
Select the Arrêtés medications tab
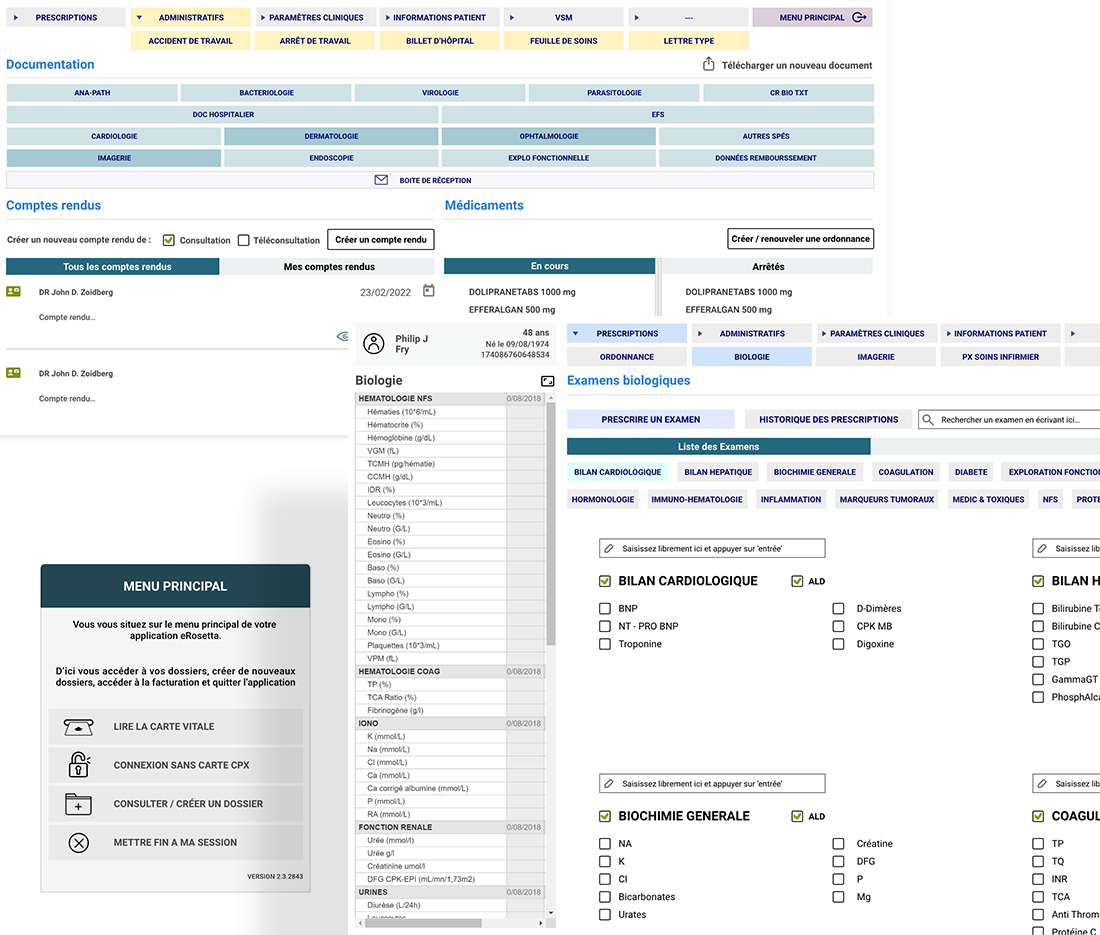click(767, 267)
